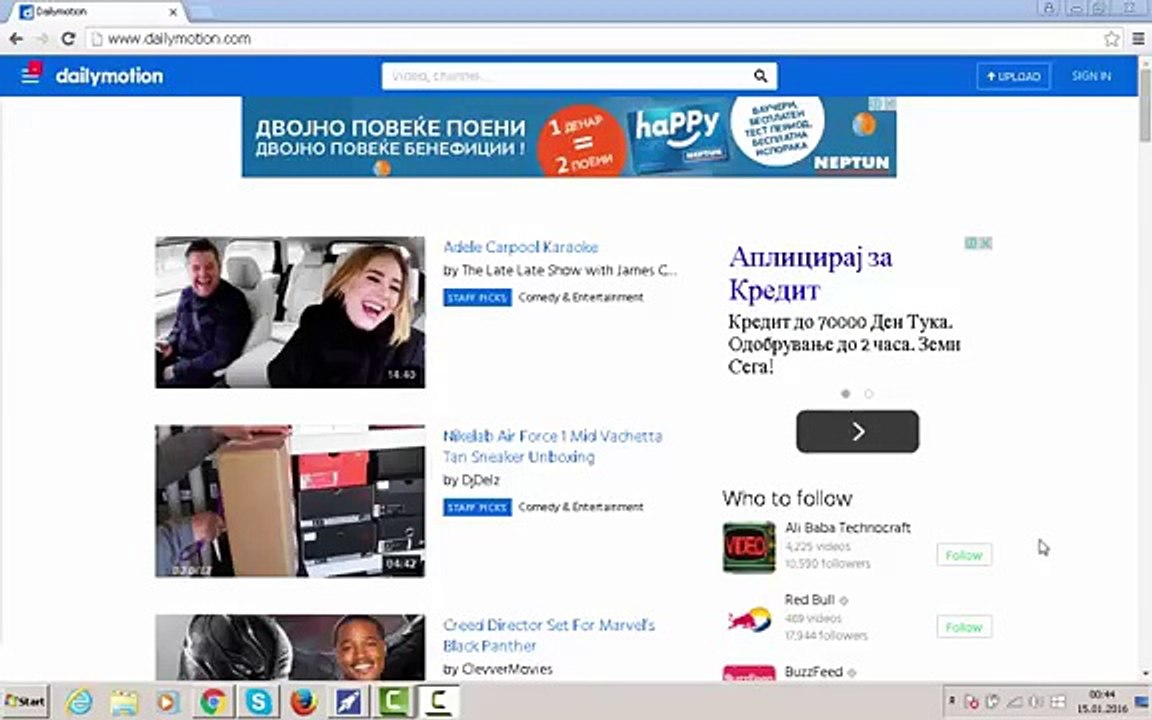Open the Adele Carpool Karaoke thumbnail

coord(289,312)
